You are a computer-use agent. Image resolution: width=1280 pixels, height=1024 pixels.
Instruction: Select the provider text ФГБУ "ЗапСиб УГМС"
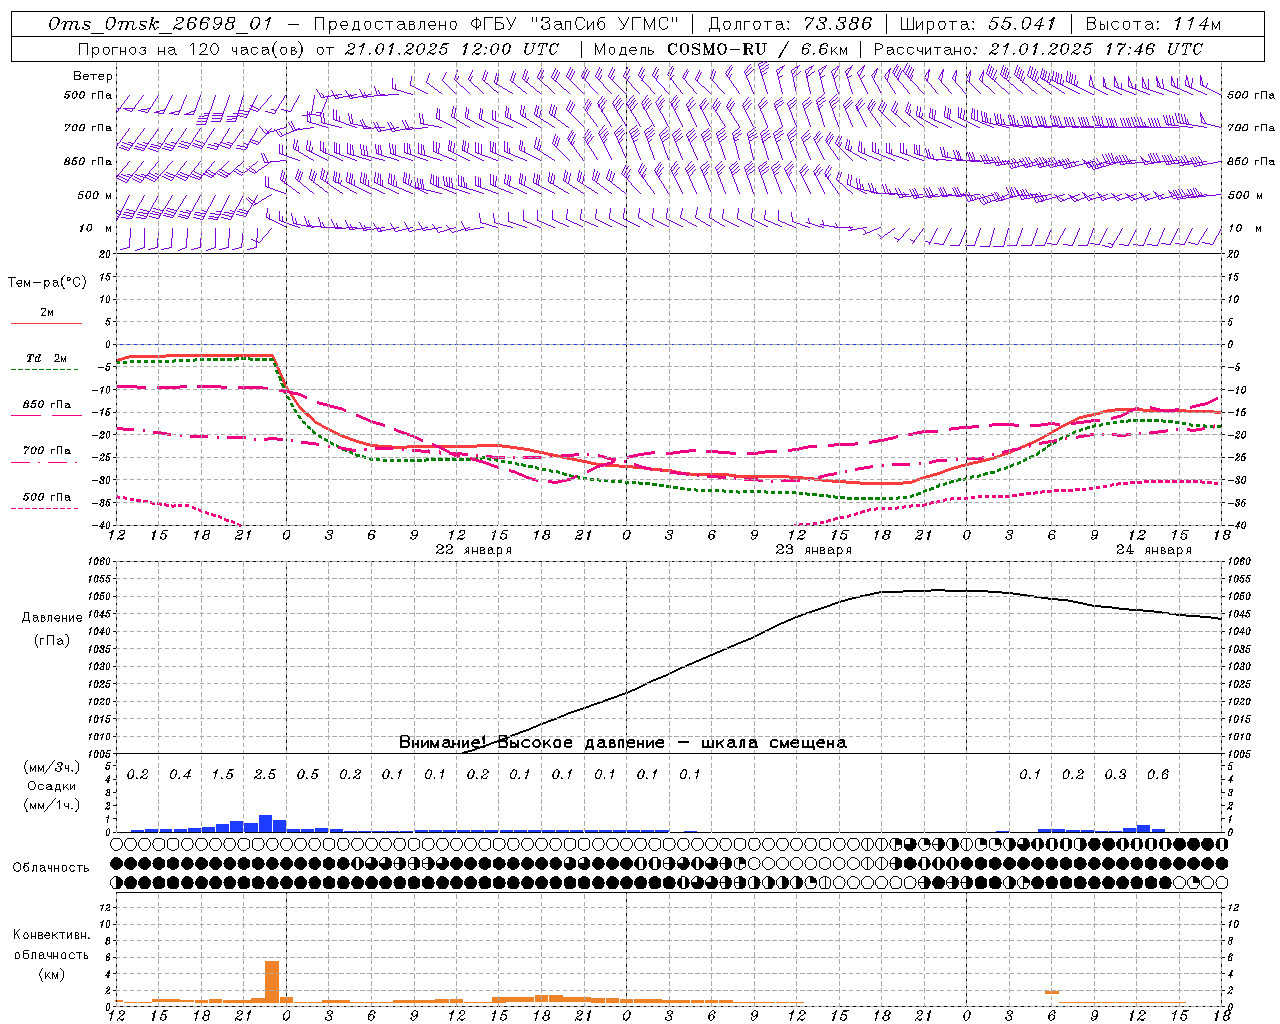click(x=575, y=24)
